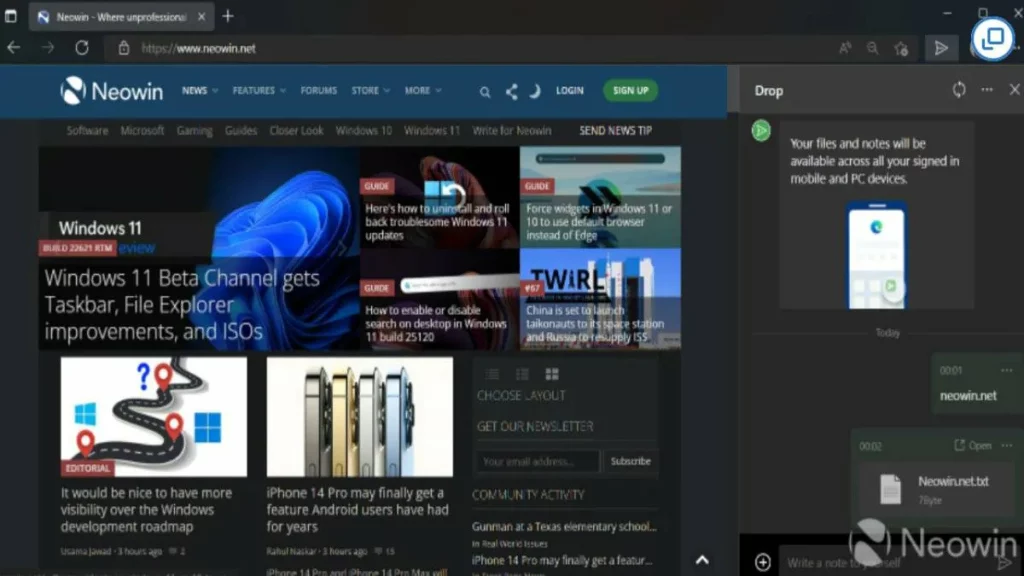Reload the Neowin page
This screenshot has width=1024, height=576.
click(x=82, y=48)
